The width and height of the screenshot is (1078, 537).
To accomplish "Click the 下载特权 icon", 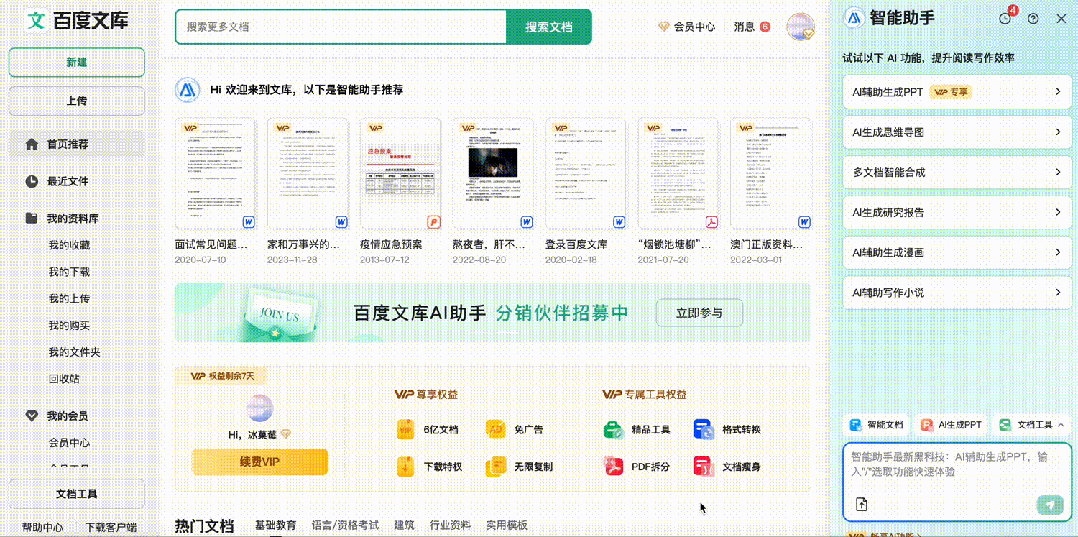I will (x=405, y=466).
